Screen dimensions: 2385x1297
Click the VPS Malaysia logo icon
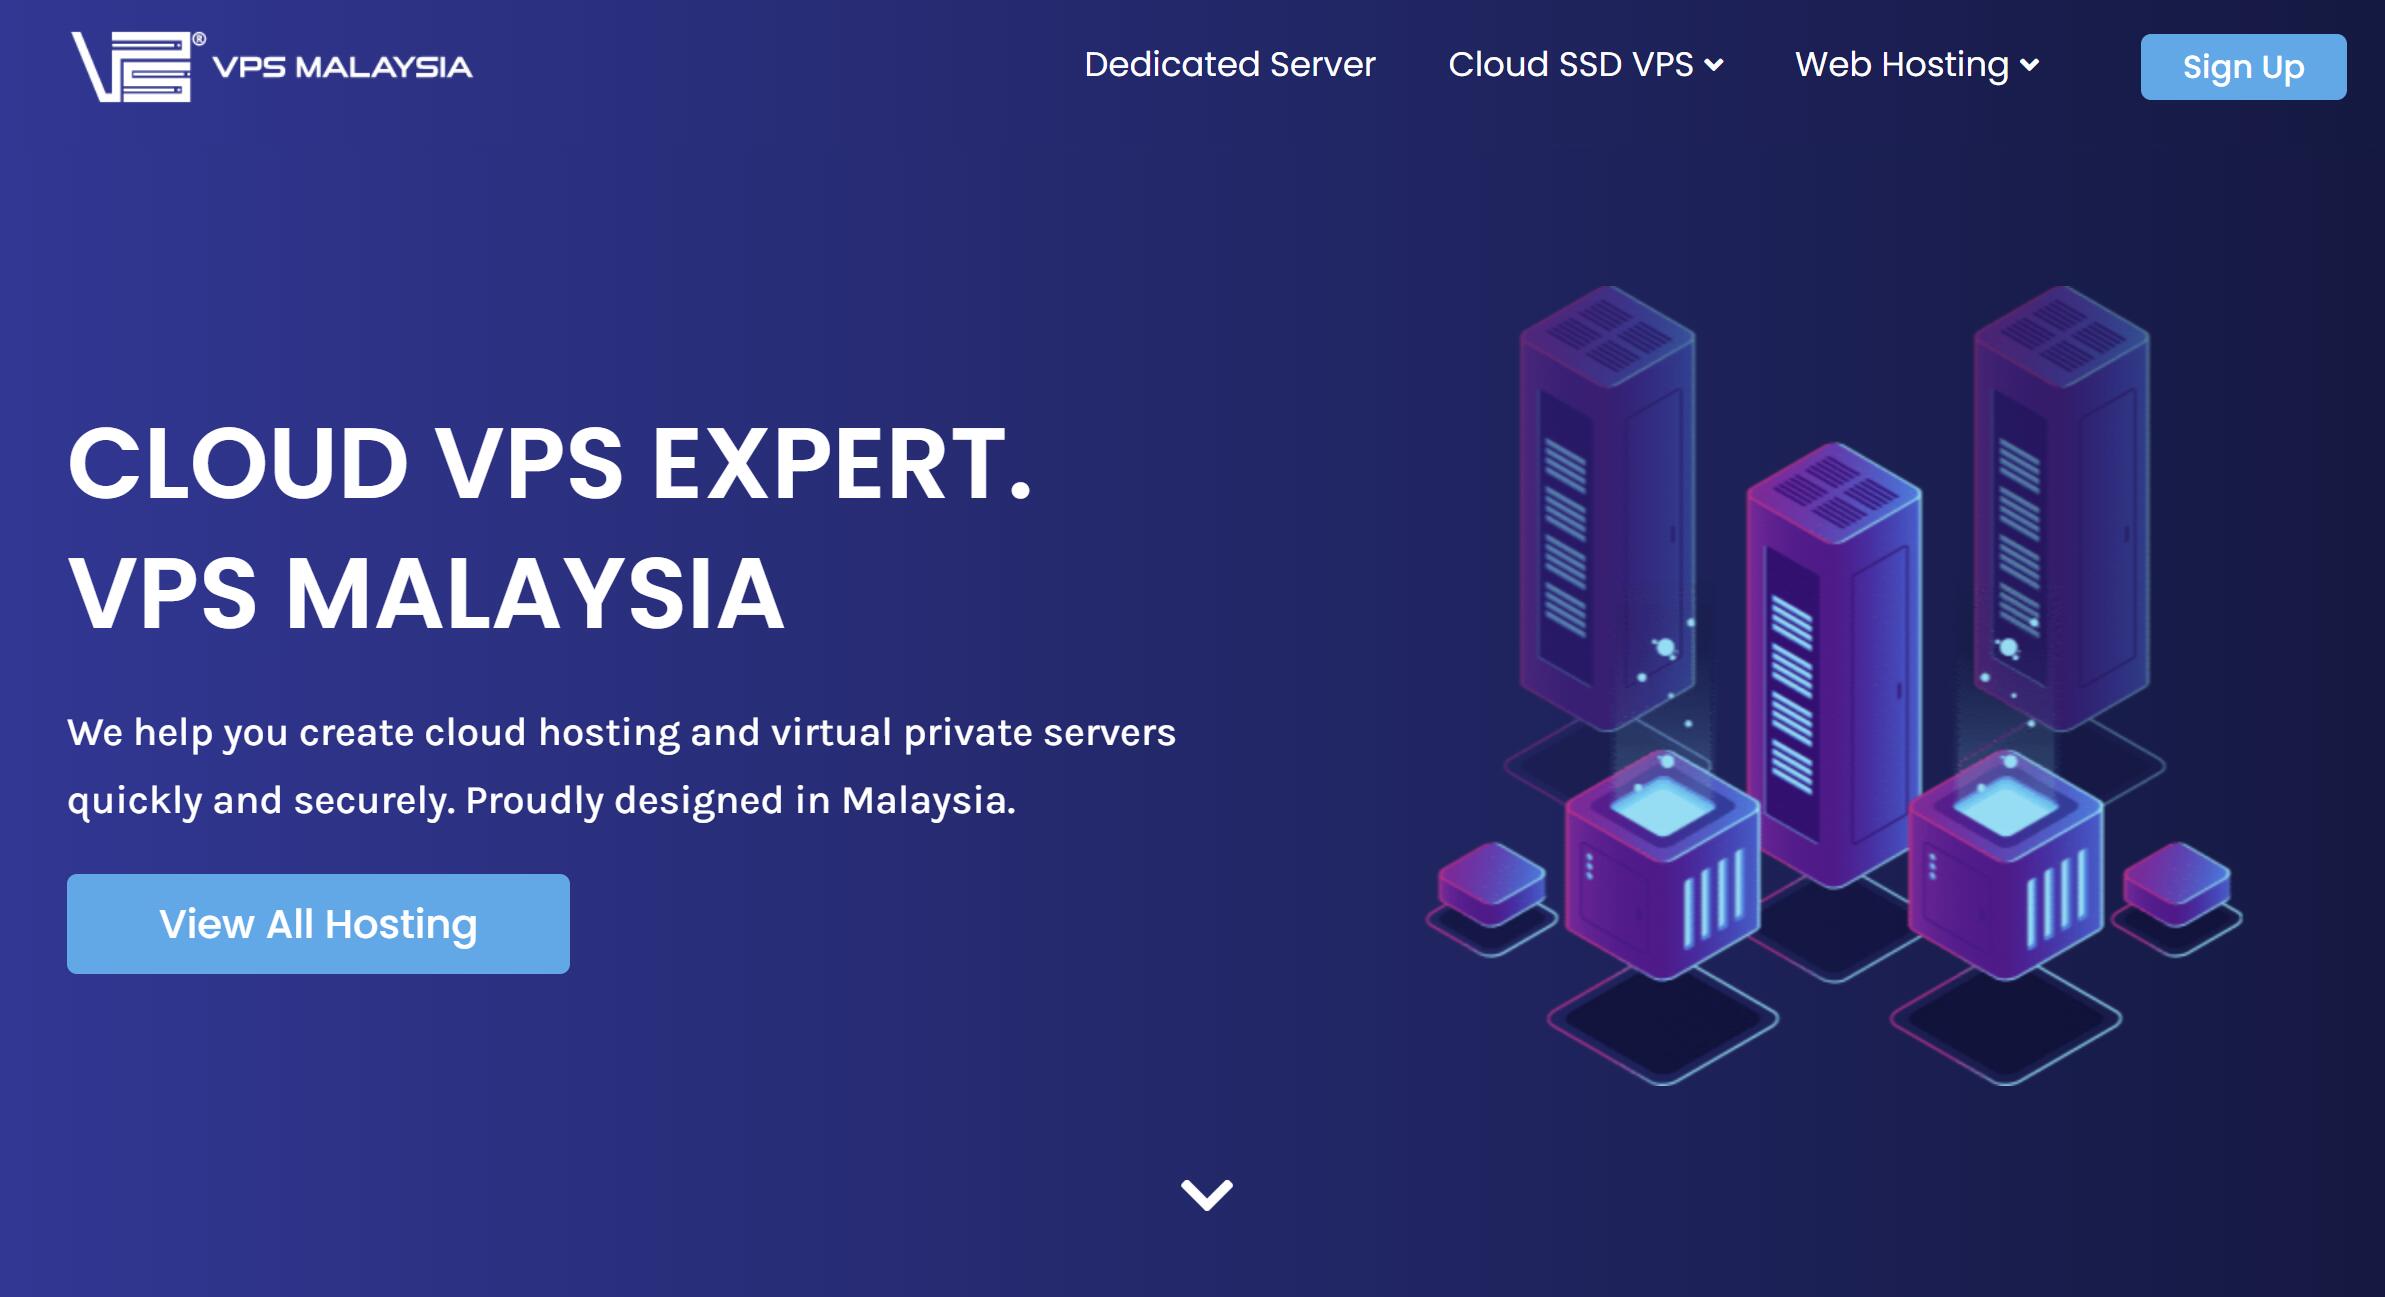[x=120, y=64]
